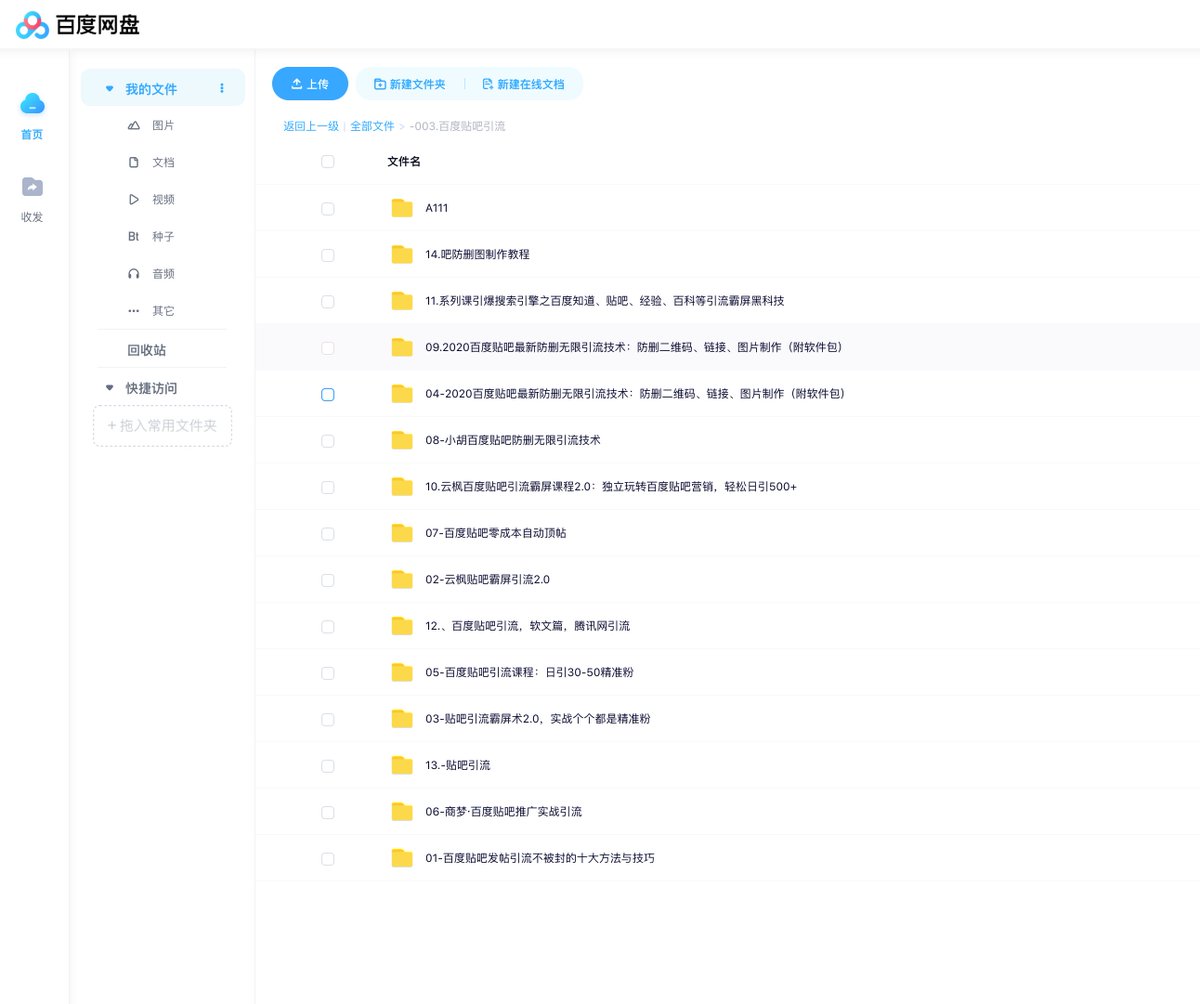Collapse the 快捷访问 section arrow
The width and height of the screenshot is (1200, 1004).
click(110, 388)
